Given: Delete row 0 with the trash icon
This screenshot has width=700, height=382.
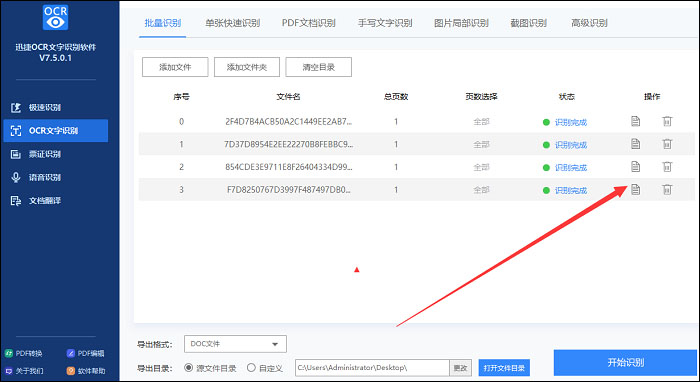Looking at the screenshot, I should pyautogui.click(x=667, y=121).
